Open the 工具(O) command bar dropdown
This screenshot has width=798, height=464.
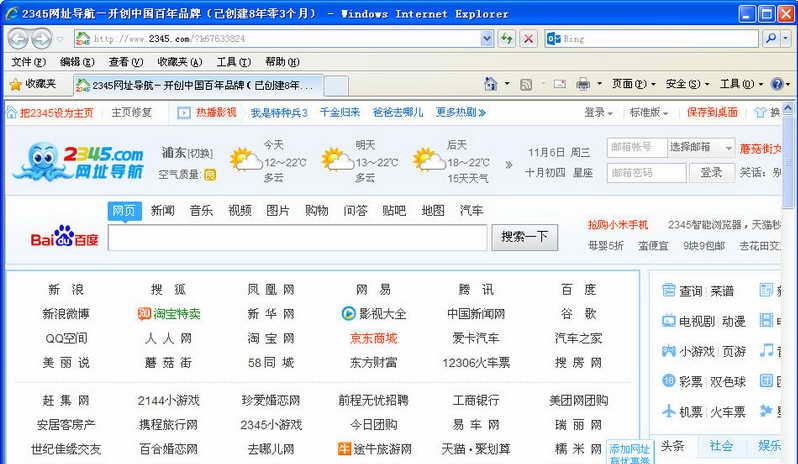(x=741, y=84)
